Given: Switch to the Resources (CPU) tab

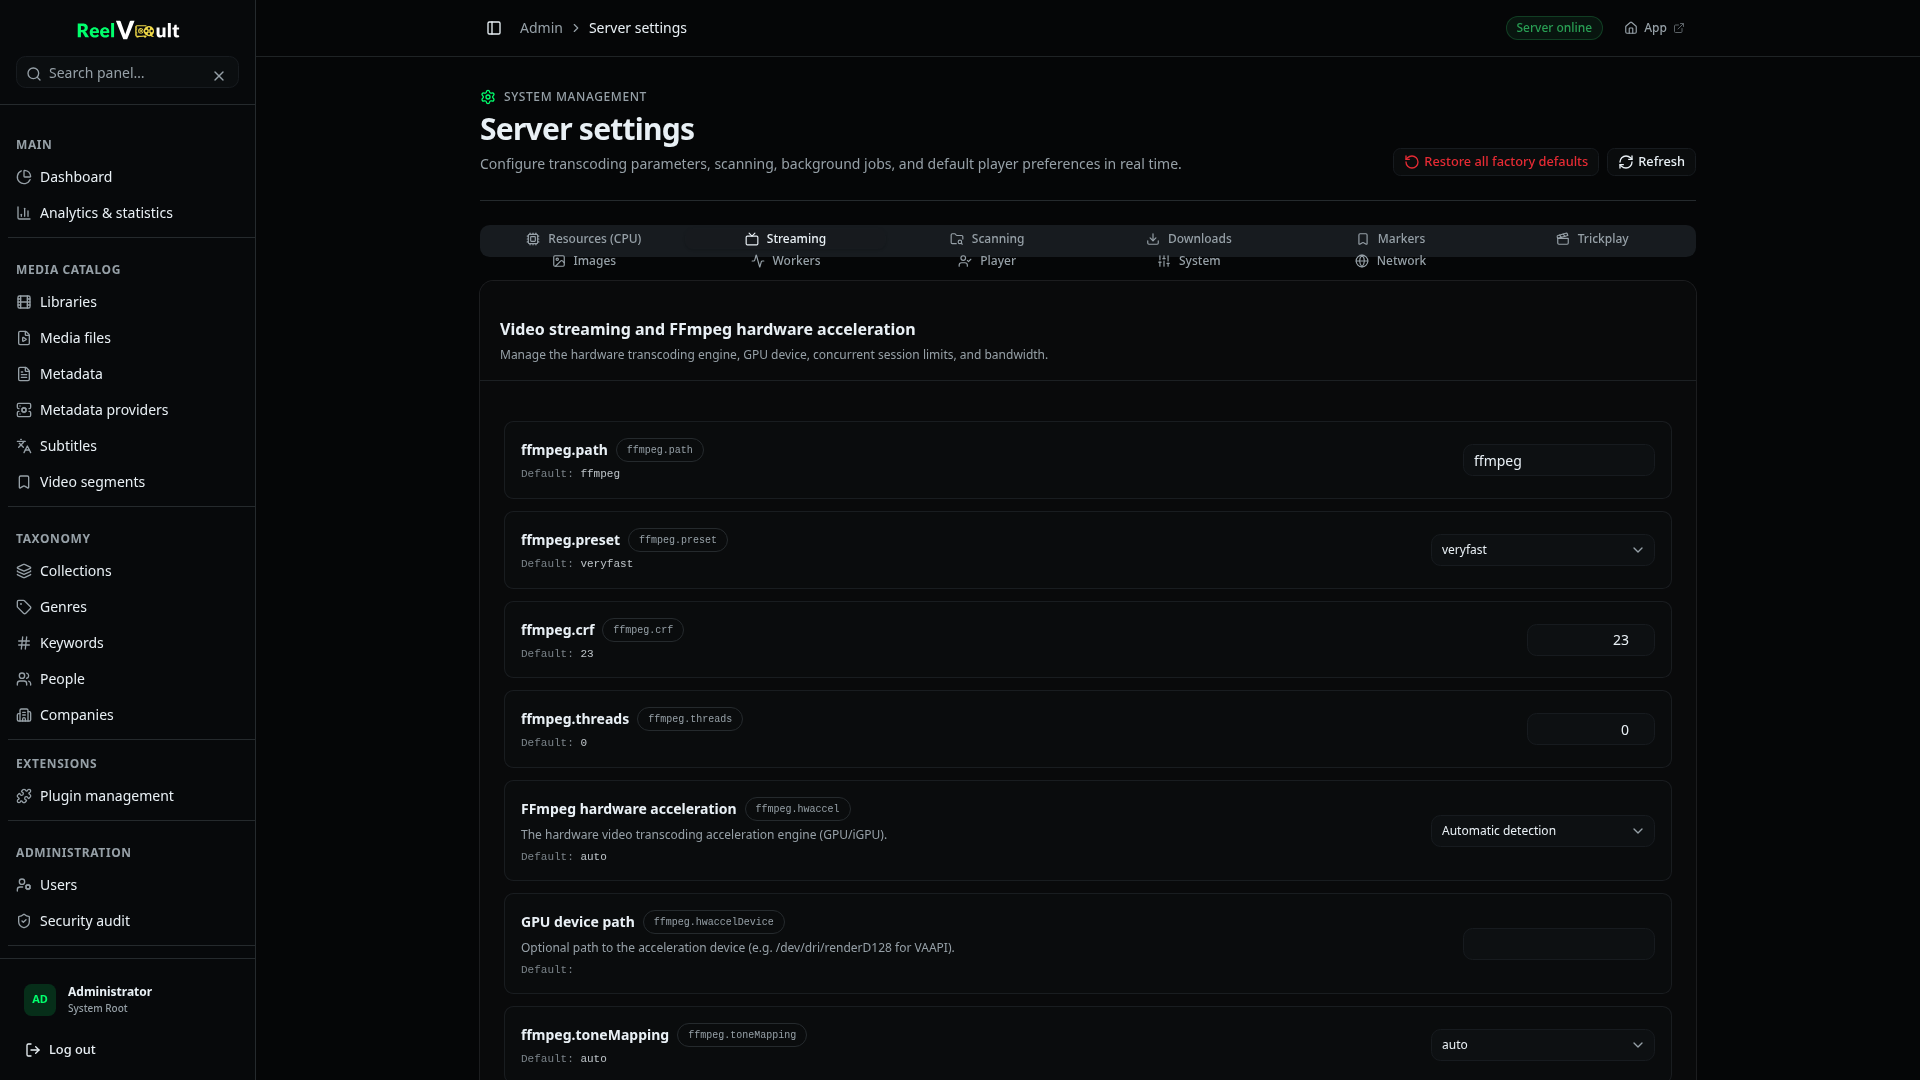Looking at the screenshot, I should coord(584,239).
